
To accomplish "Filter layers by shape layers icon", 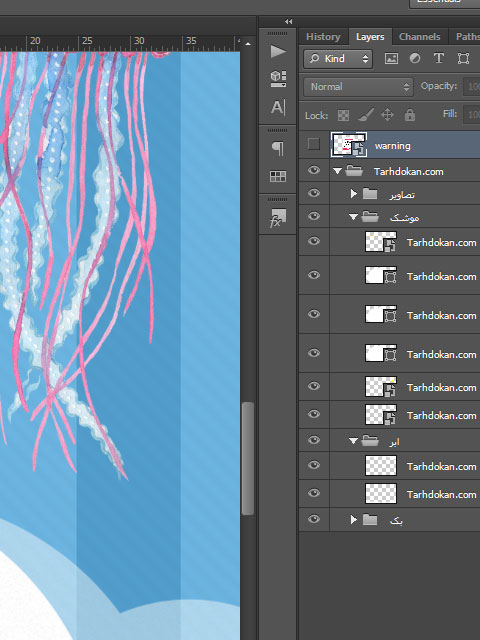I will coord(463,58).
